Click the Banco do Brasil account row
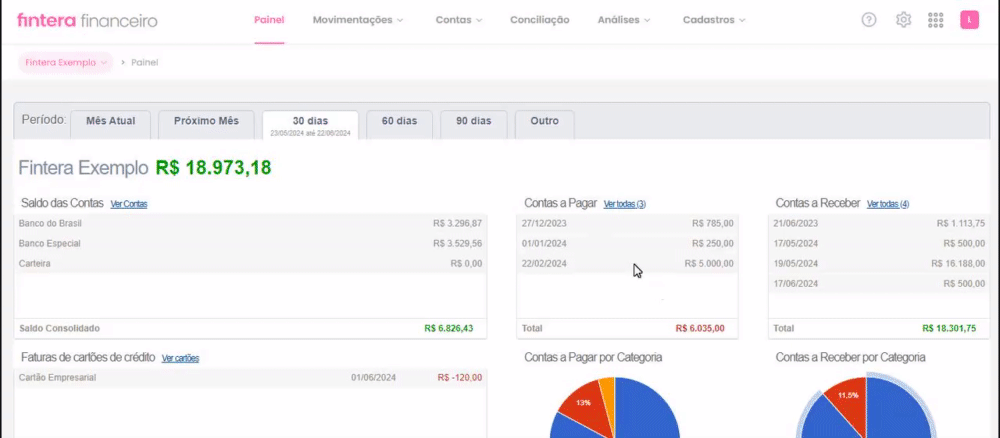Viewport: 1000px width, 438px height. click(250, 224)
